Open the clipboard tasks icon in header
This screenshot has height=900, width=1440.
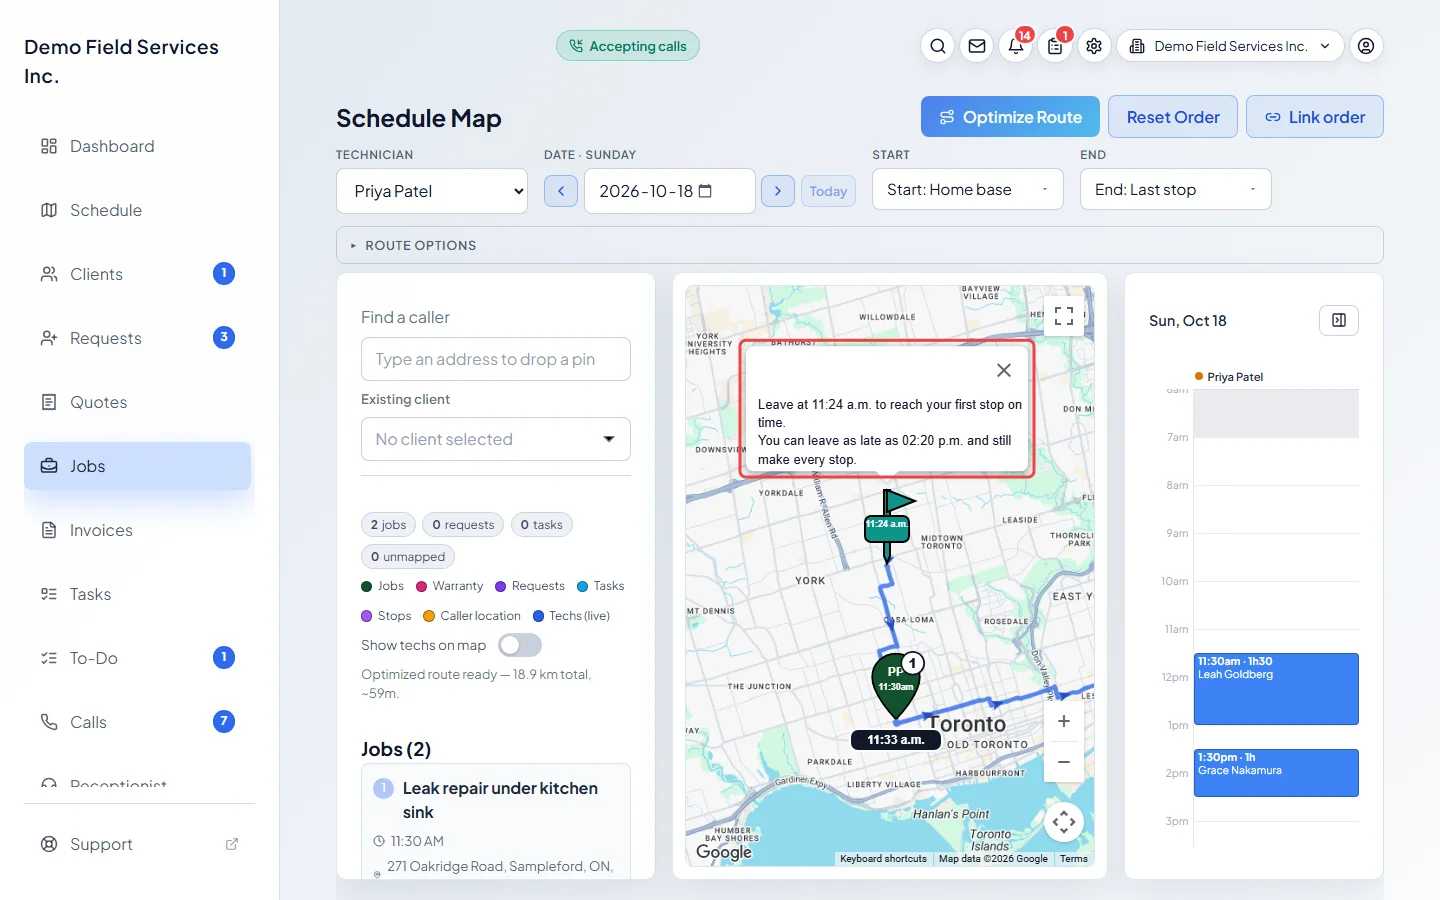point(1055,46)
